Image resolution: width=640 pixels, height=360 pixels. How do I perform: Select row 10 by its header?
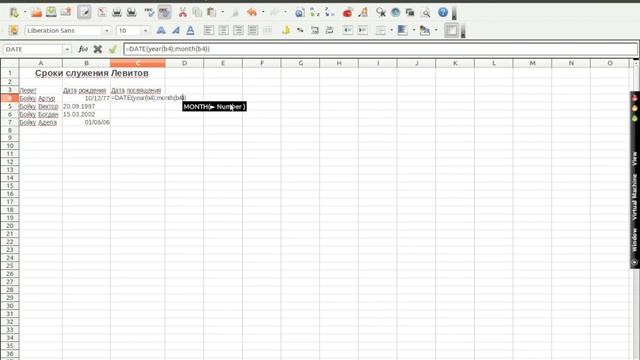pyautogui.click(x=10, y=146)
